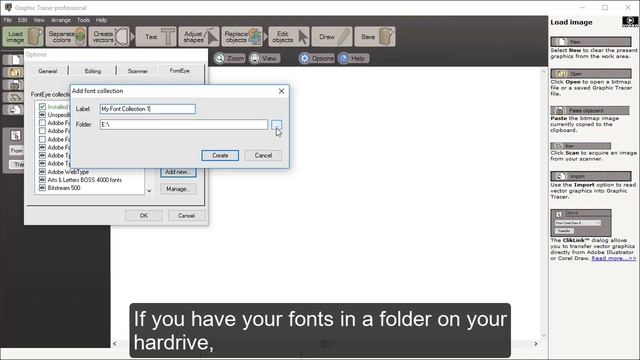The image size is (640, 360).
Task: Choose the Create vectors step
Action: coord(109,37)
